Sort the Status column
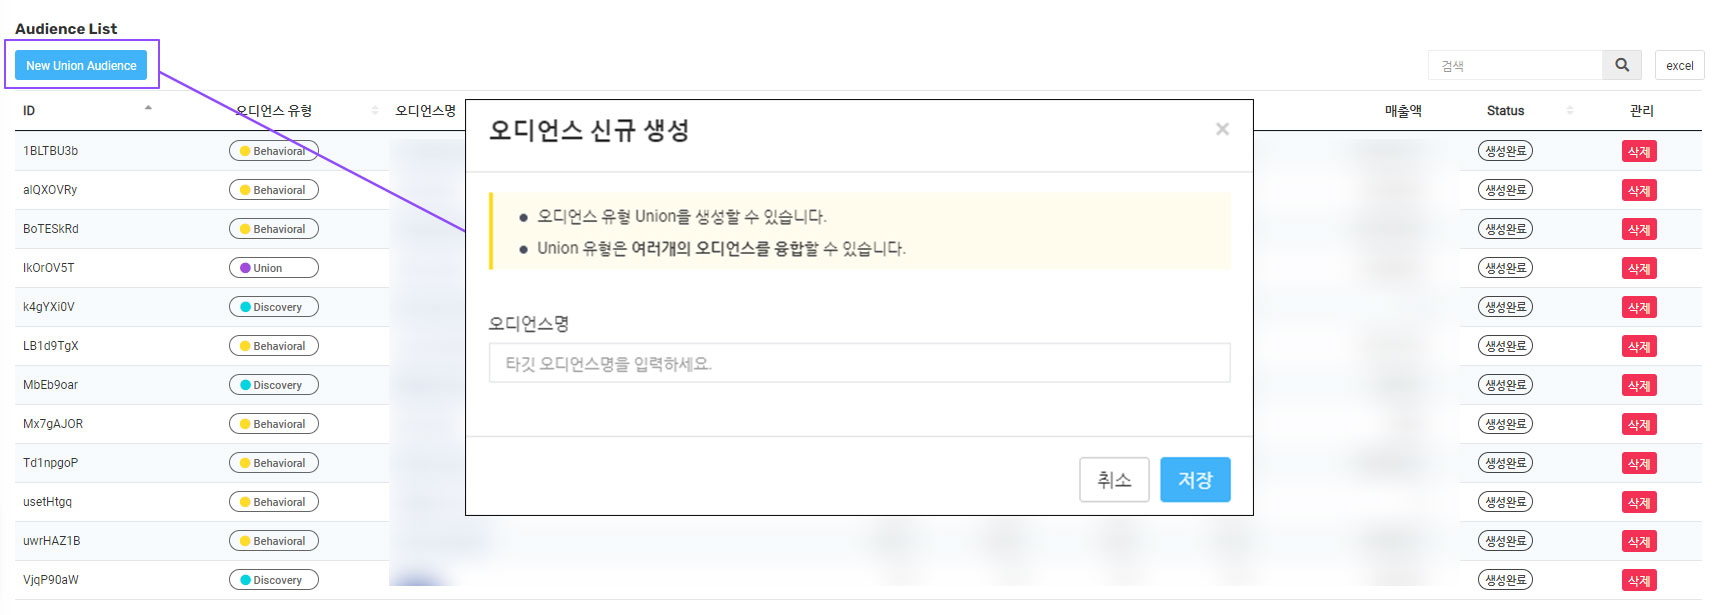Screen dimensions: 1718x615 pos(1569,110)
